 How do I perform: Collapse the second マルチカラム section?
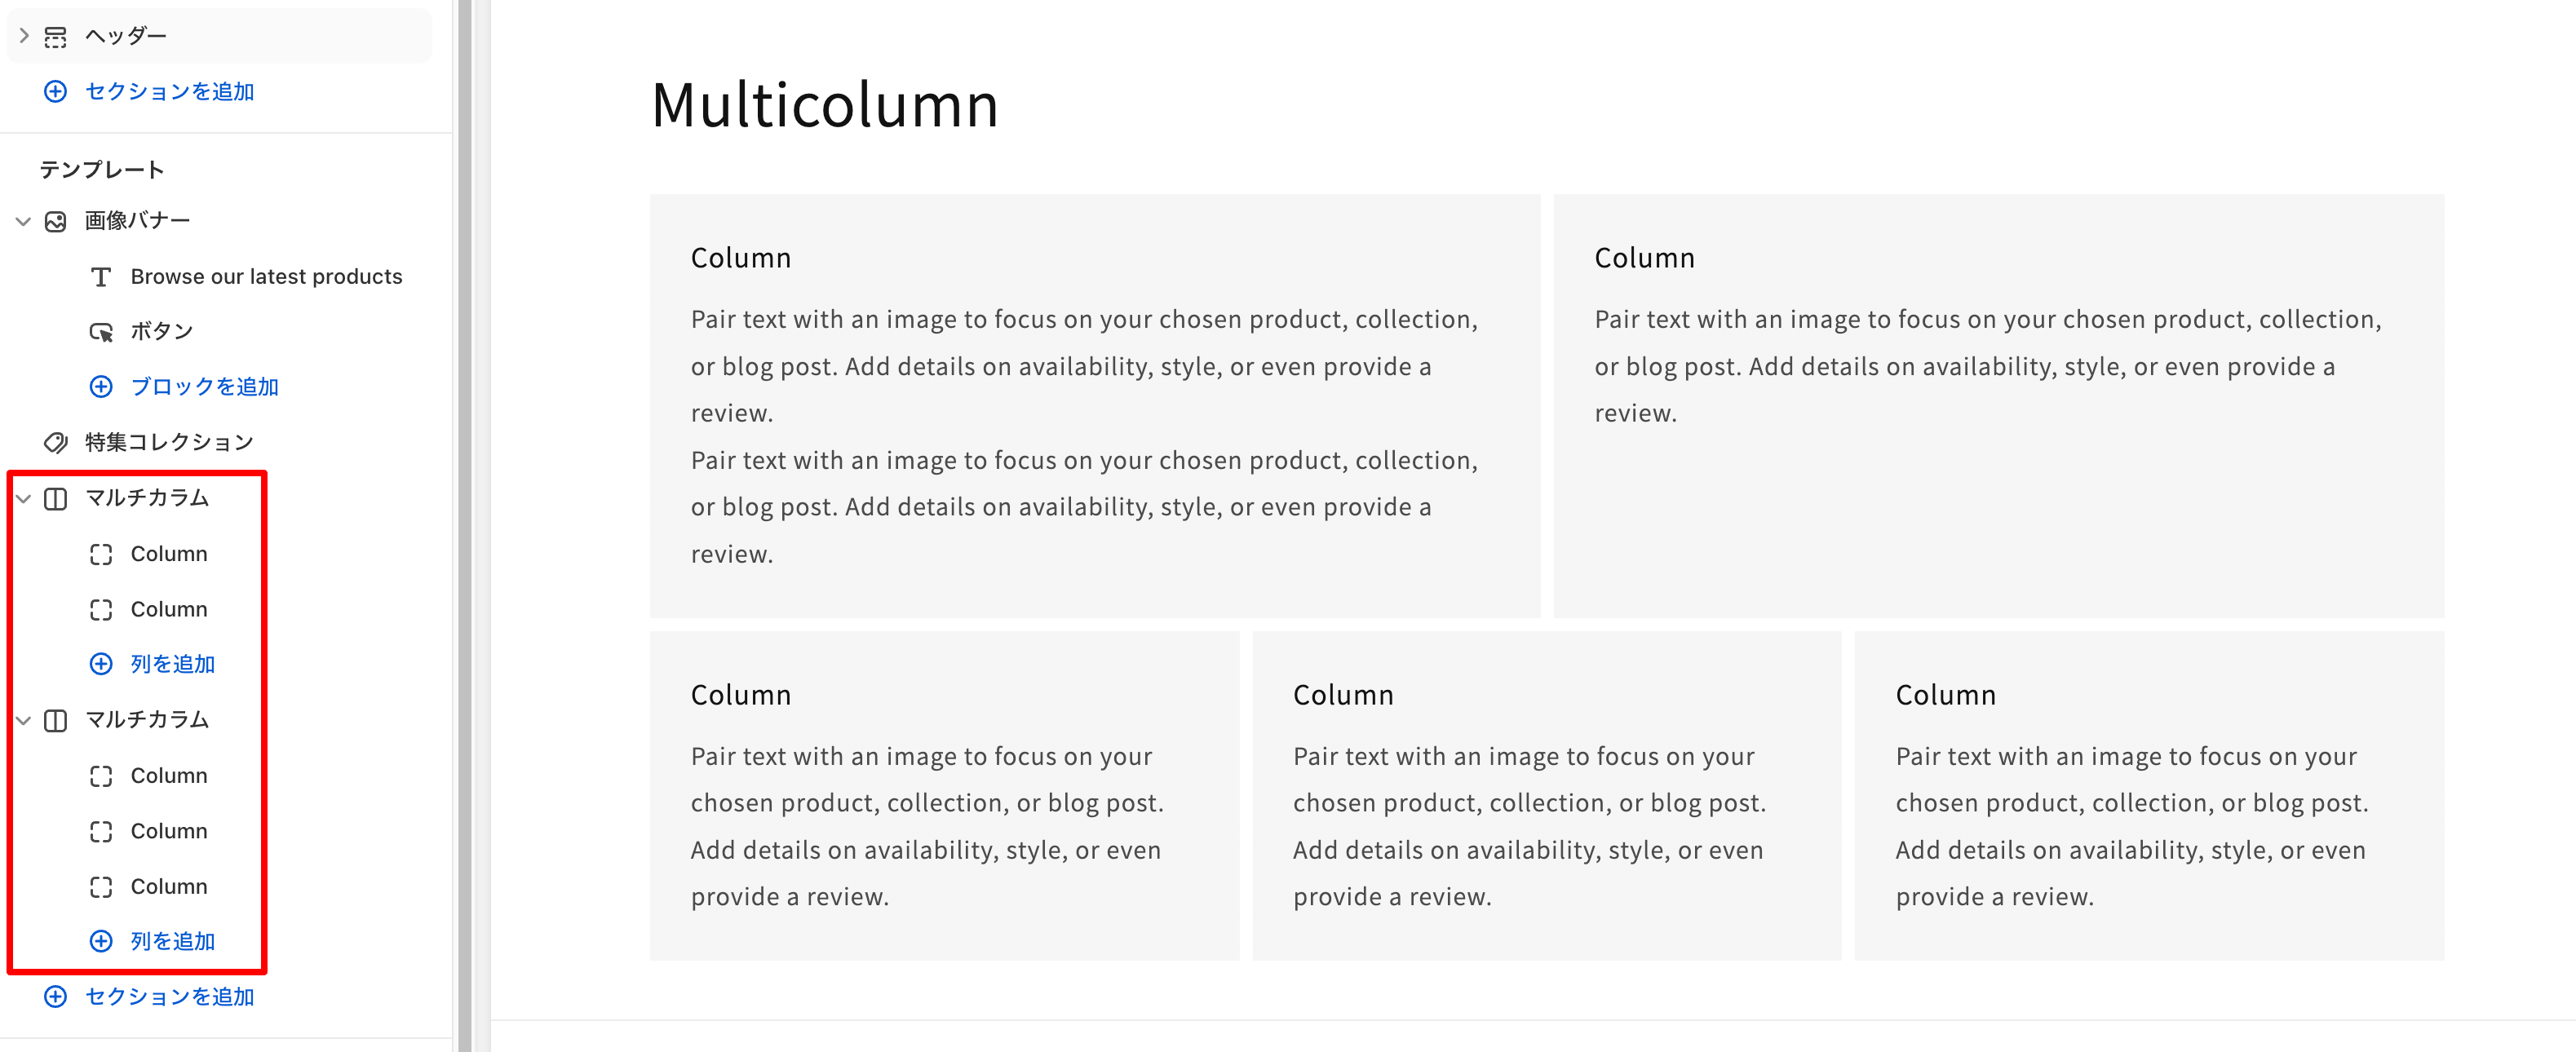click(24, 720)
